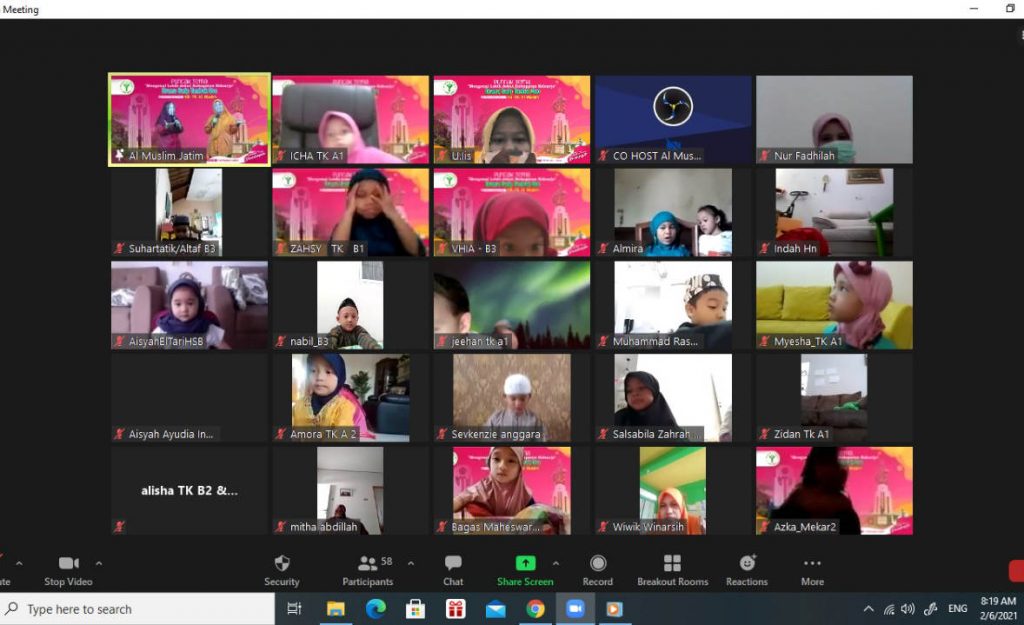Open the More options menu

coord(812,569)
